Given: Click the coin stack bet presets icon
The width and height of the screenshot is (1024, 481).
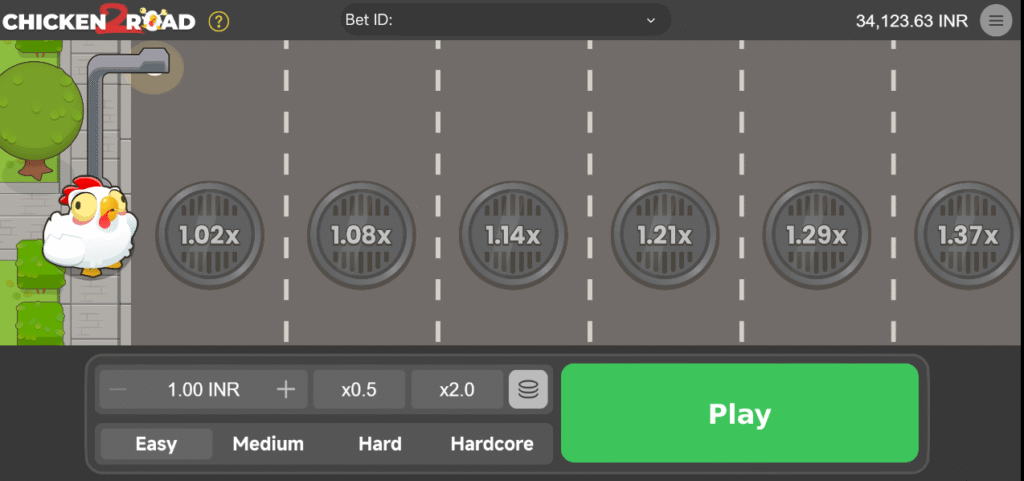Looking at the screenshot, I should coord(528,390).
